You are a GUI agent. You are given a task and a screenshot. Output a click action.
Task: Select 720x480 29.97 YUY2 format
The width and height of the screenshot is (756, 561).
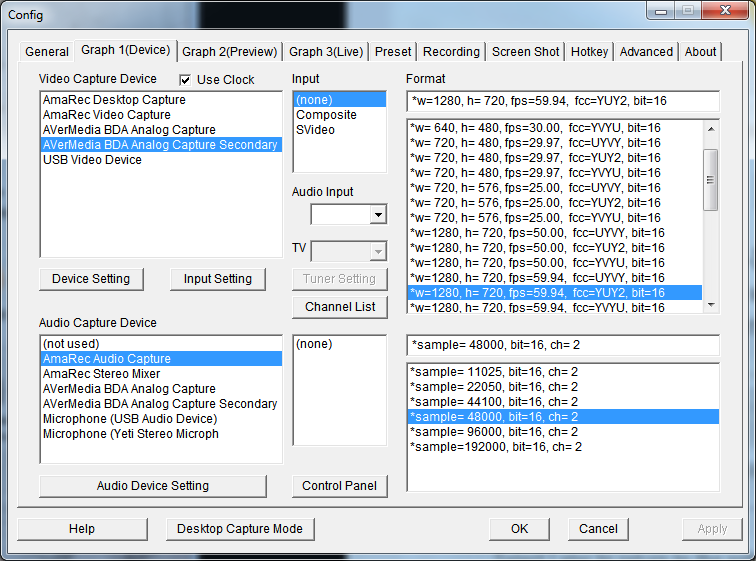tap(555, 158)
